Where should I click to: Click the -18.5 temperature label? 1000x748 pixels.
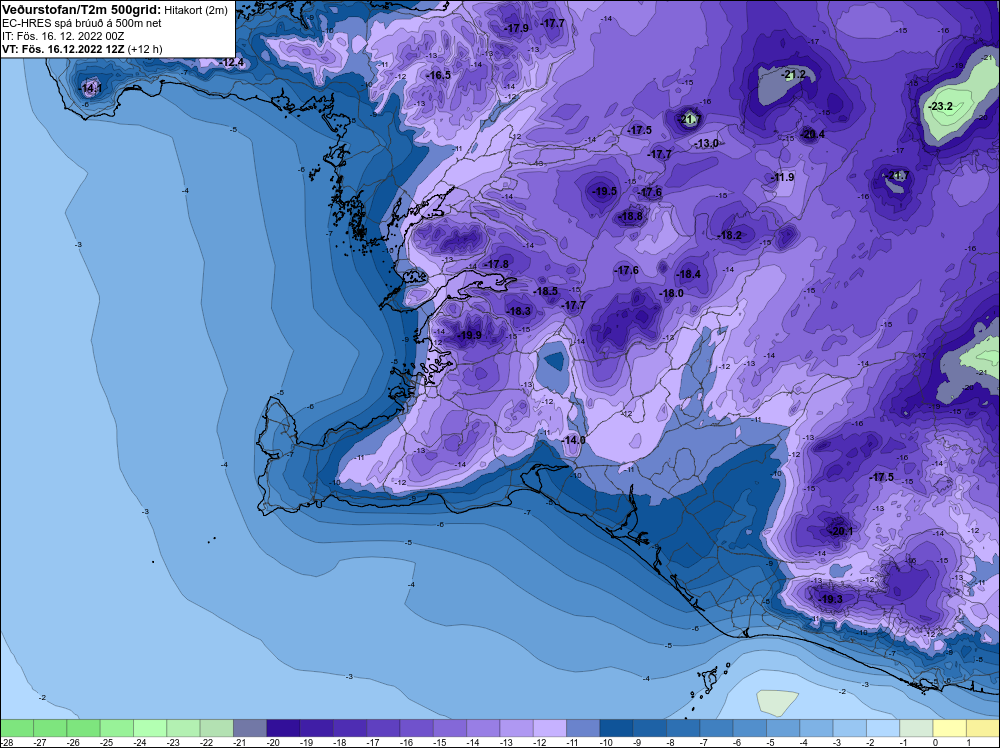(x=546, y=291)
